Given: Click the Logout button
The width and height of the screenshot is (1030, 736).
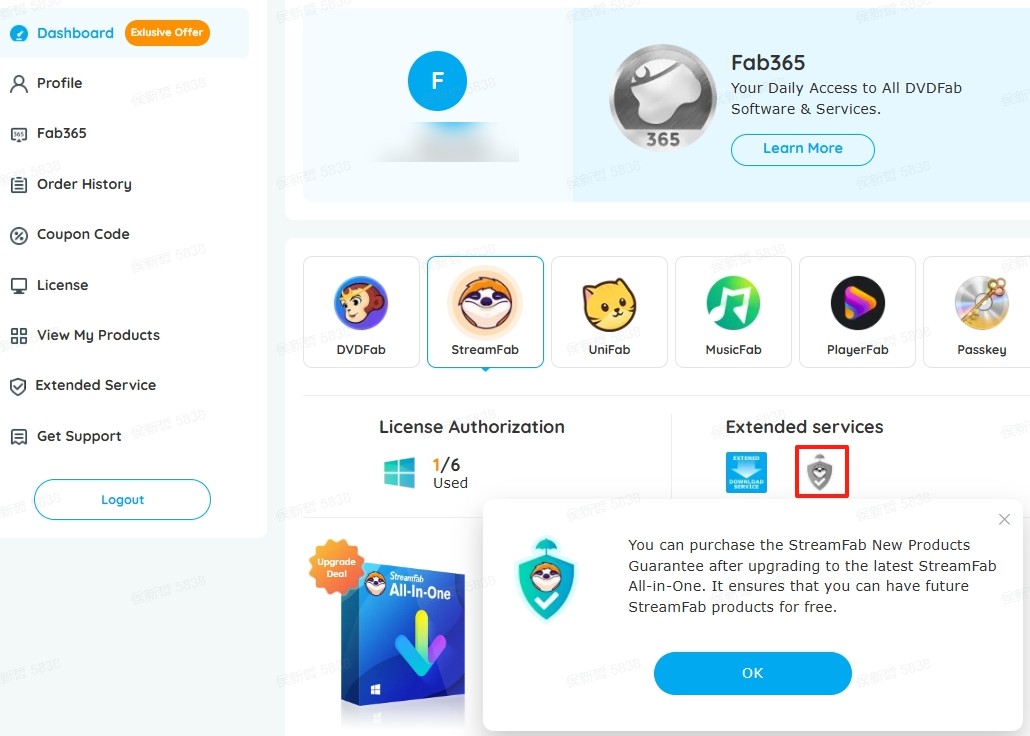Looking at the screenshot, I should (122, 499).
